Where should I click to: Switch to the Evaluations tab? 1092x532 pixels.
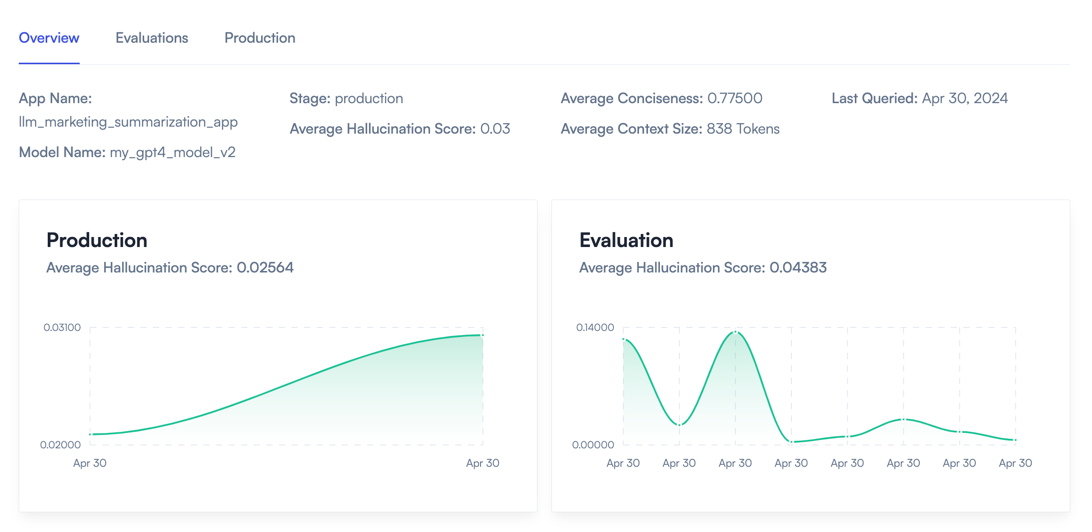pyautogui.click(x=151, y=38)
